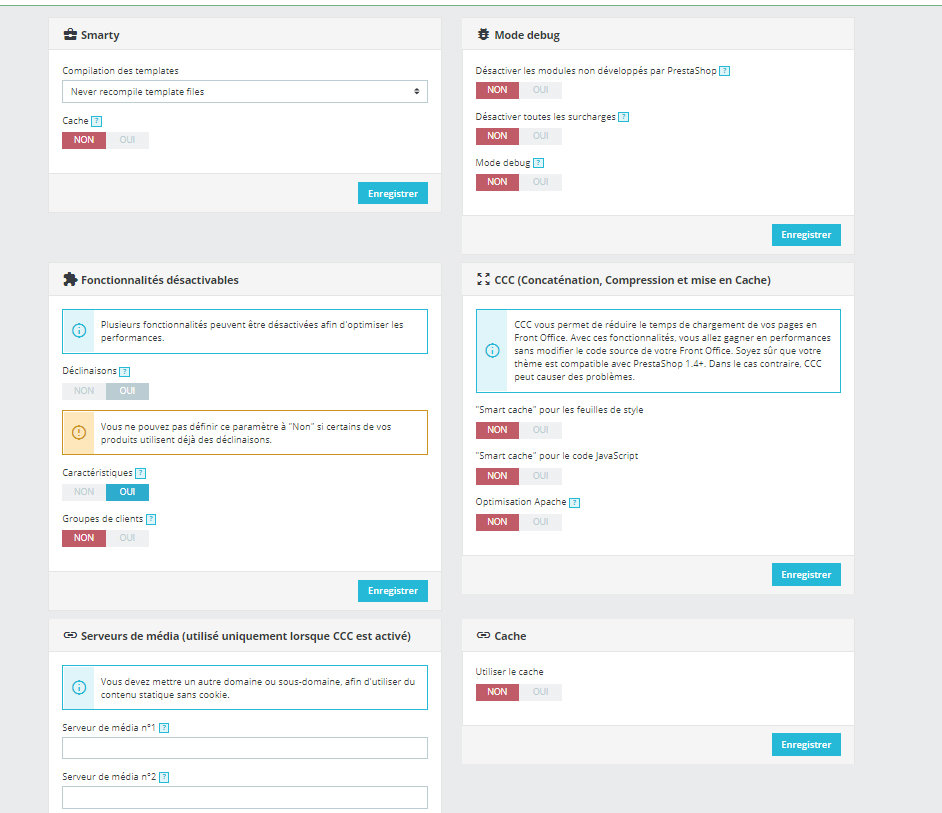Open Compilation des templates dropdown
Viewport: 942px width, 813px height.
(245, 92)
